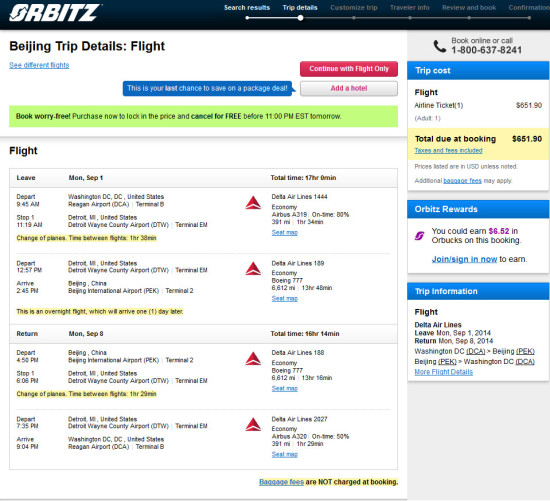Open the baggage fees link under Trip cost

(x=462, y=181)
